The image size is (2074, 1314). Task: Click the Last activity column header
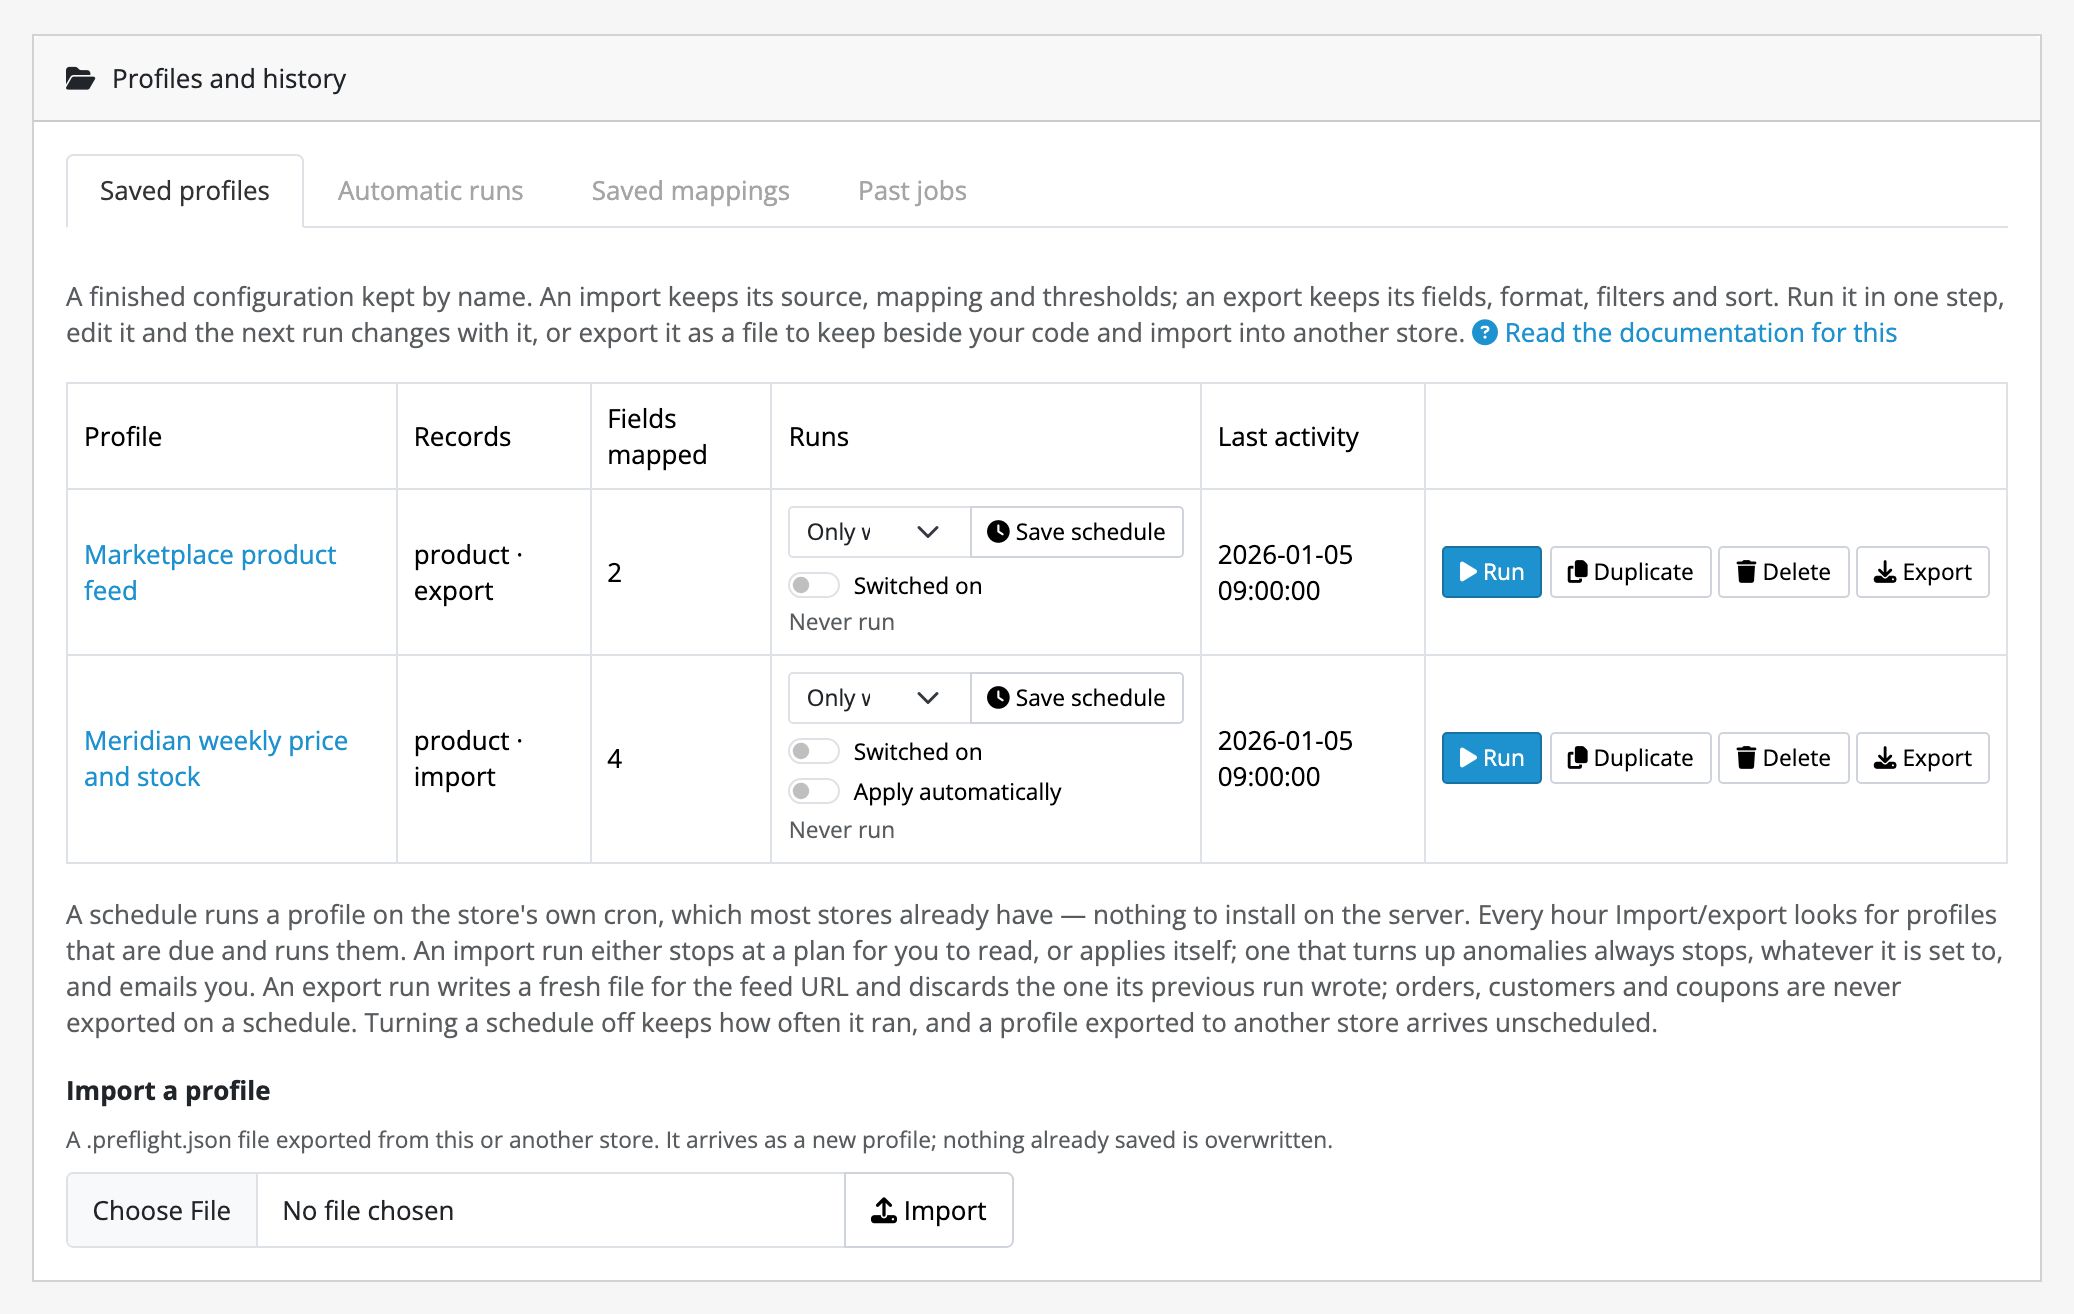[x=1312, y=436]
